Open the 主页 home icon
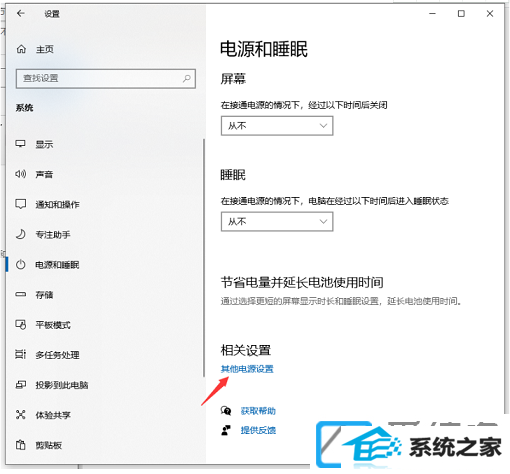This screenshot has height=474, width=510. coord(21,49)
